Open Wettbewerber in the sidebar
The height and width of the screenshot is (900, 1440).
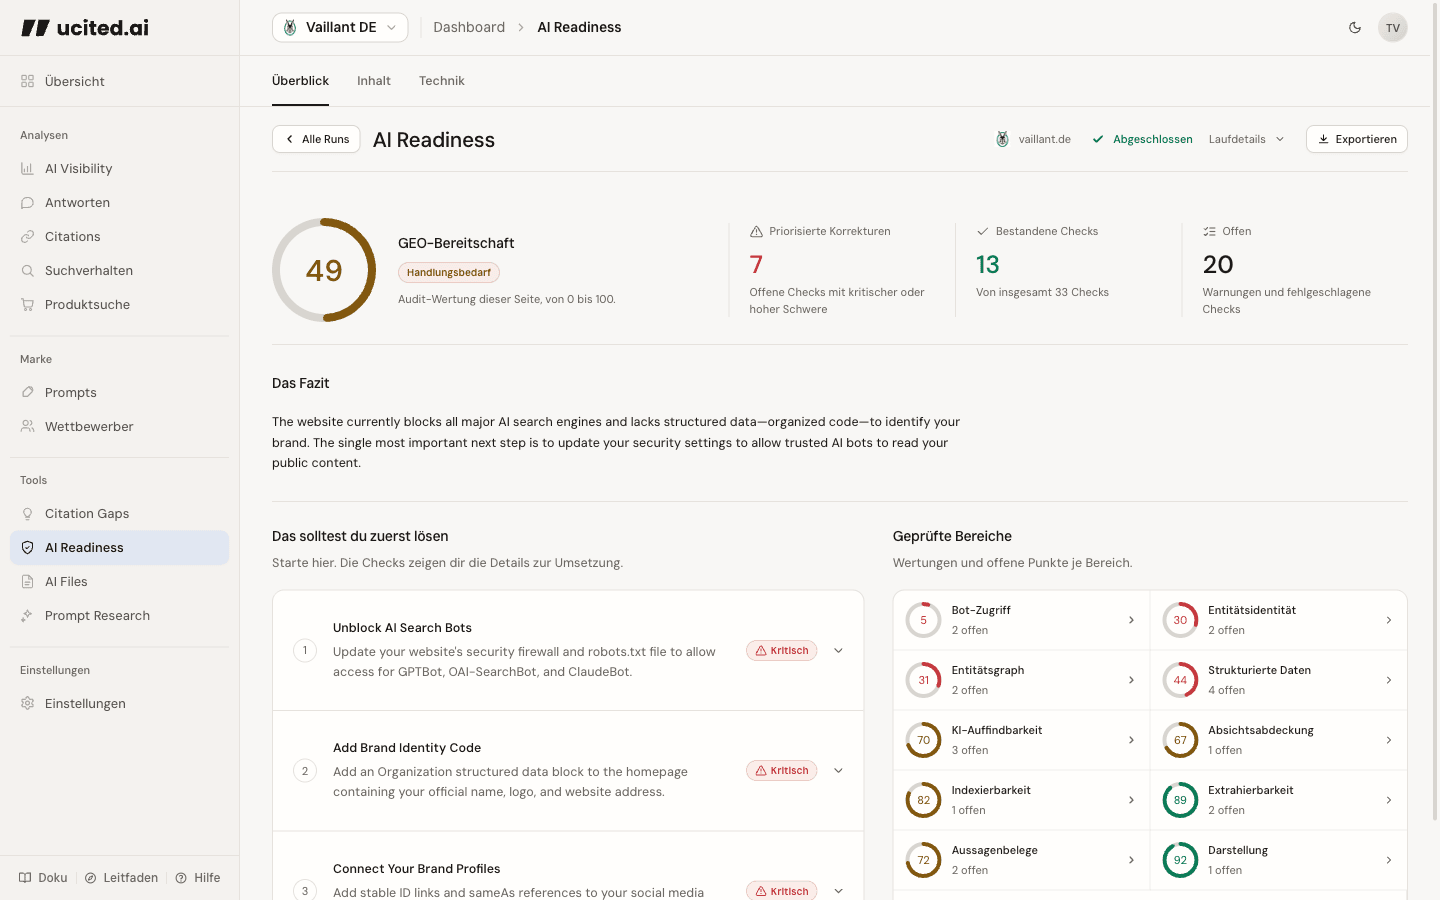[120, 427]
